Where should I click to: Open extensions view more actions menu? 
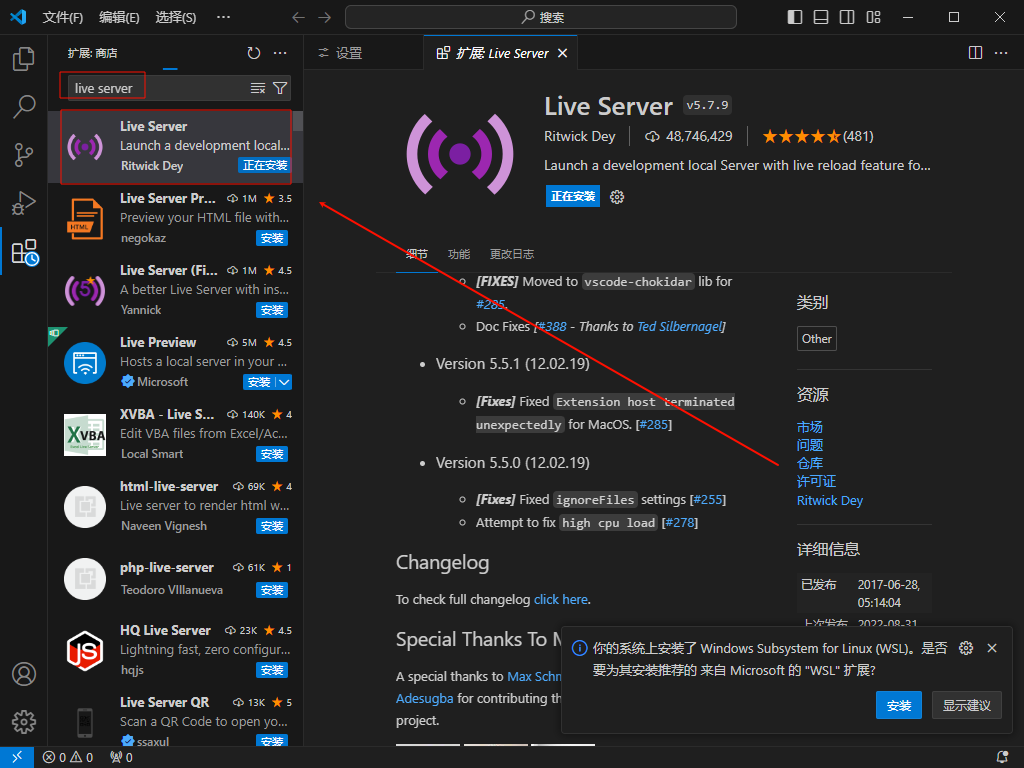[280, 53]
